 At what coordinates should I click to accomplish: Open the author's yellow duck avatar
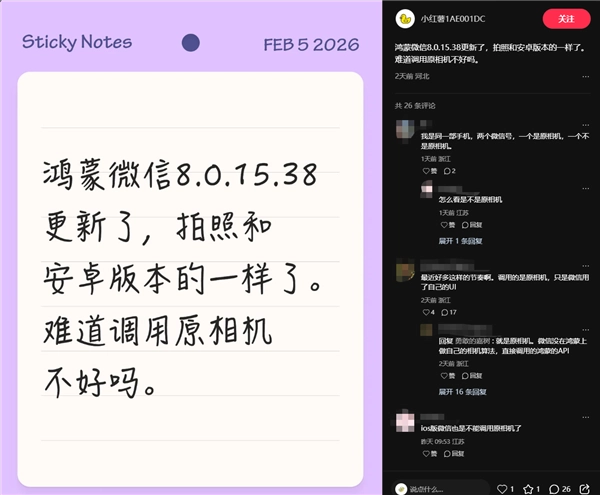coord(405,19)
